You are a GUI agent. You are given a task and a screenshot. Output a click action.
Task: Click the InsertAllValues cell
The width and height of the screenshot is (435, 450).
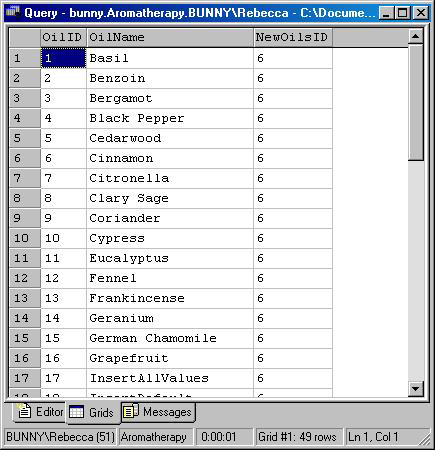[170, 378]
